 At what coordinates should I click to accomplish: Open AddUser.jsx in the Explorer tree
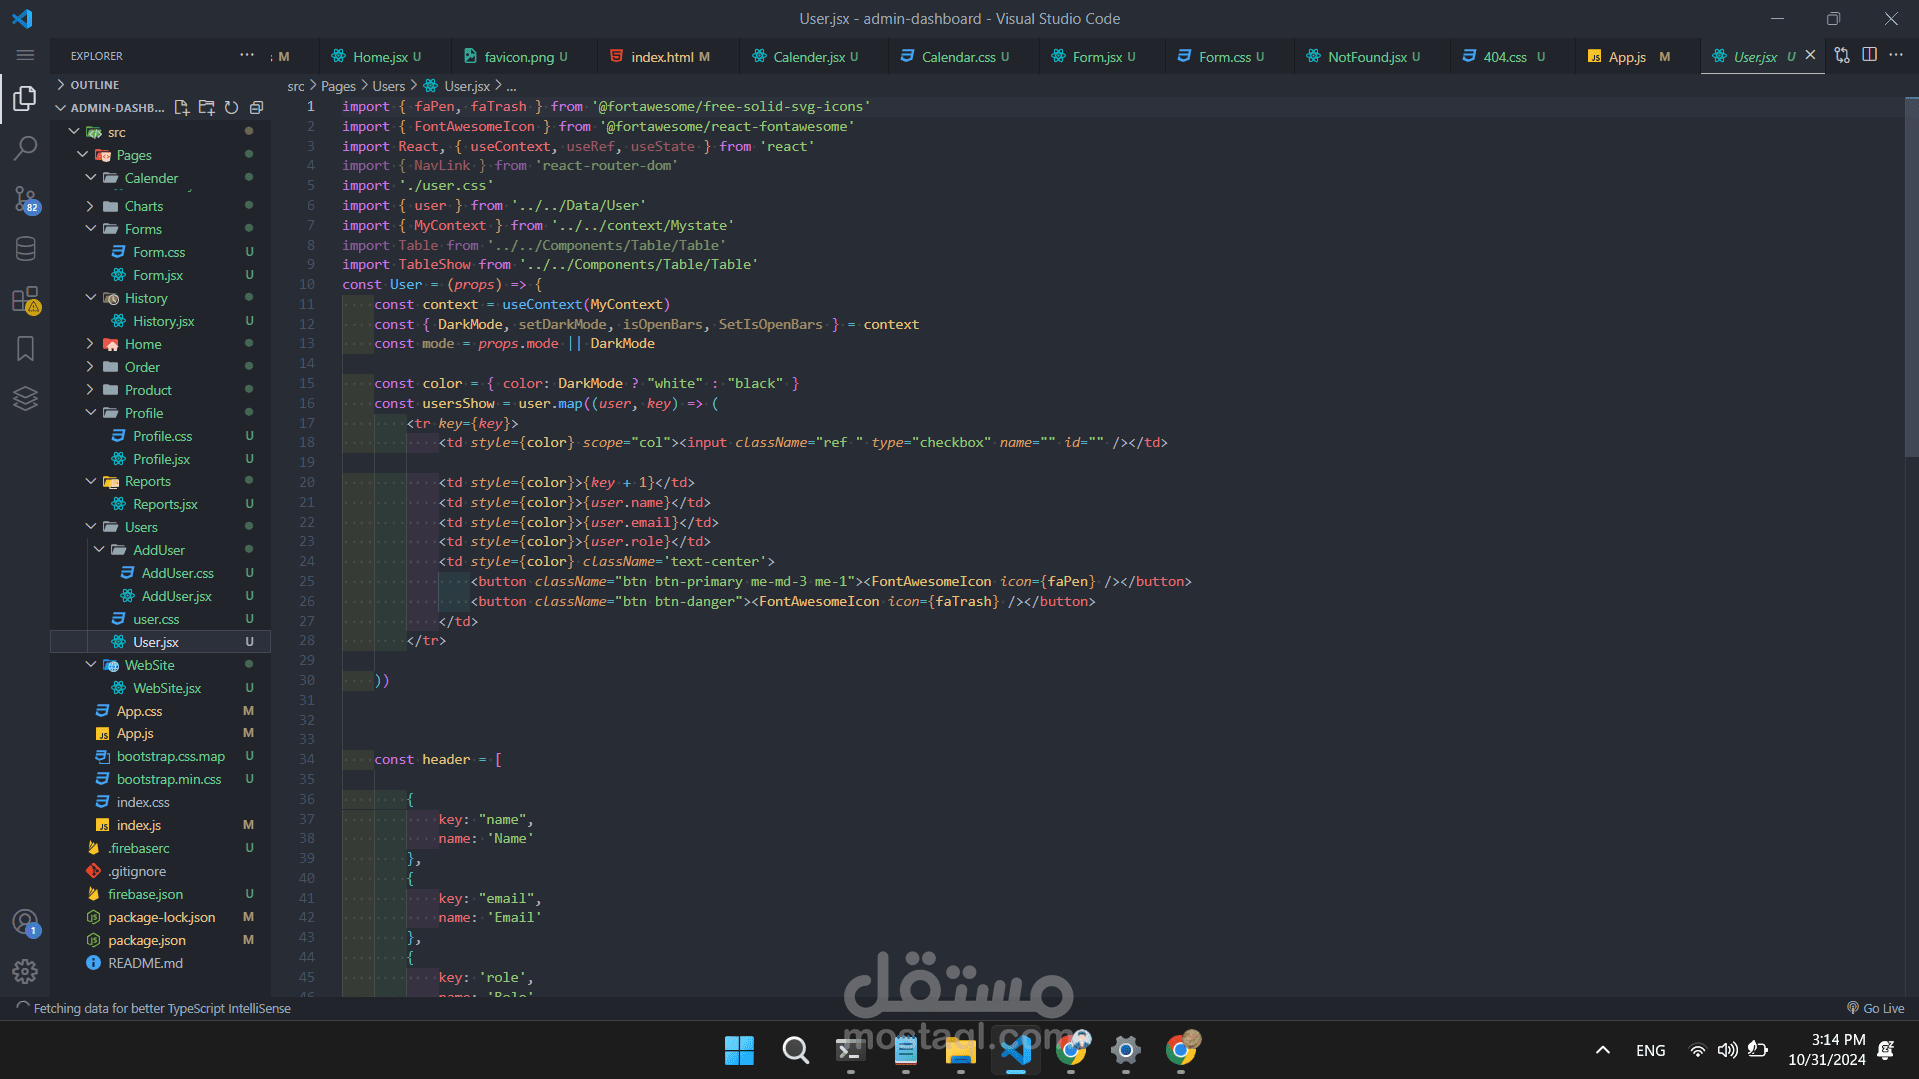(x=176, y=596)
